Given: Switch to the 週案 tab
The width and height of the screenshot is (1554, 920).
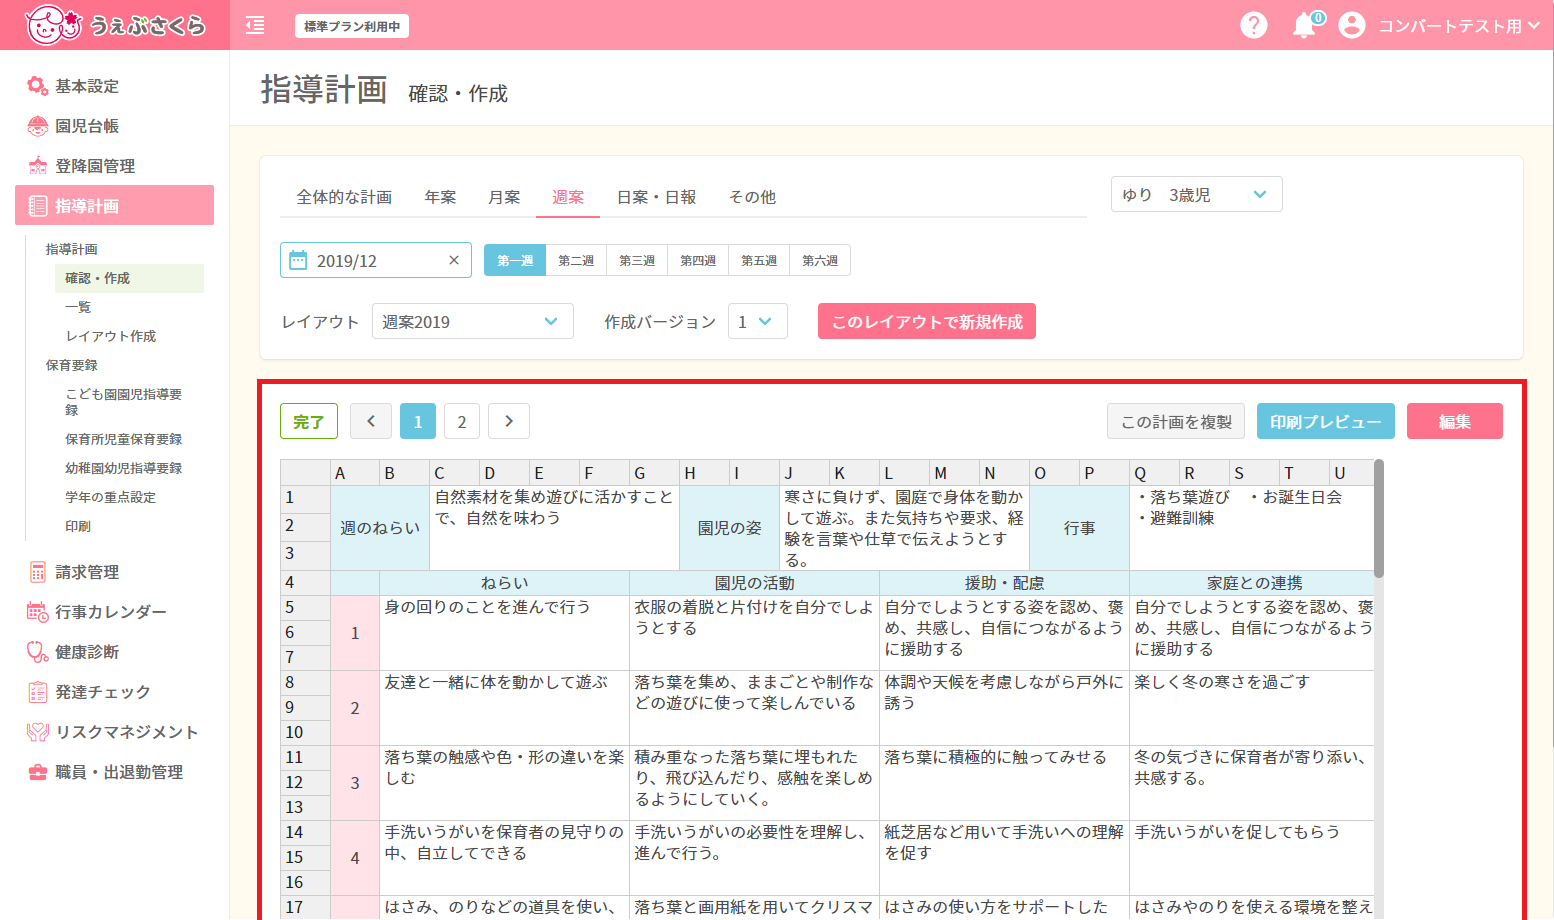Looking at the screenshot, I should [x=568, y=197].
